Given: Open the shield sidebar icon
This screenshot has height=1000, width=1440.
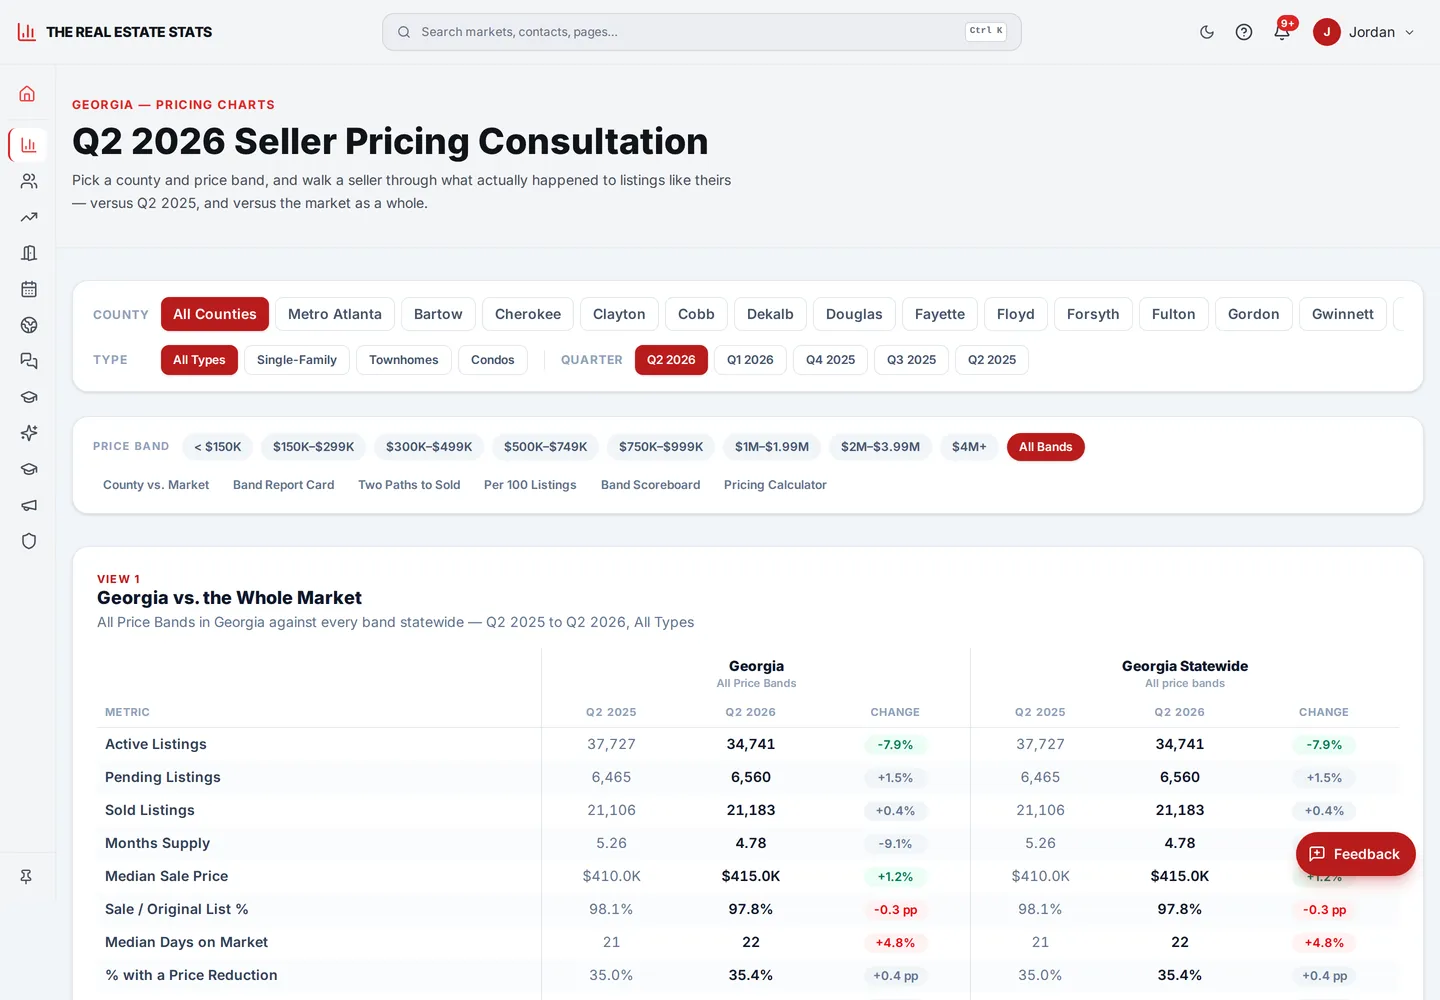Looking at the screenshot, I should 28,541.
